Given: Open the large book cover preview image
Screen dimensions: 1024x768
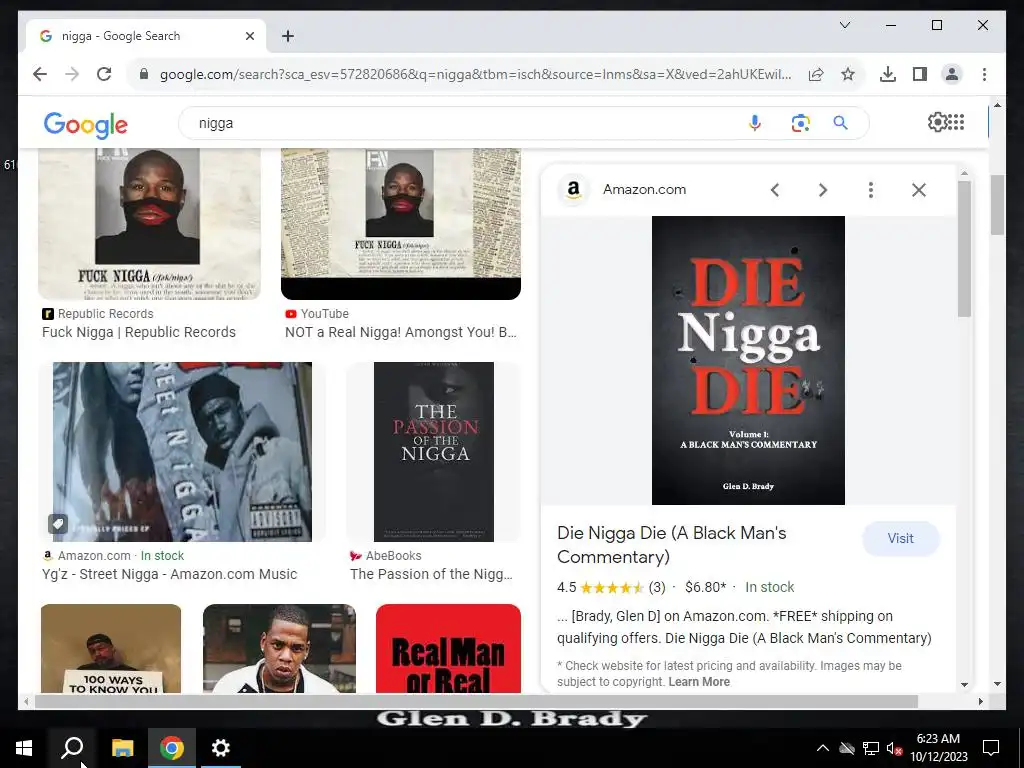Looking at the screenshot, I should [x=748, y=360].
